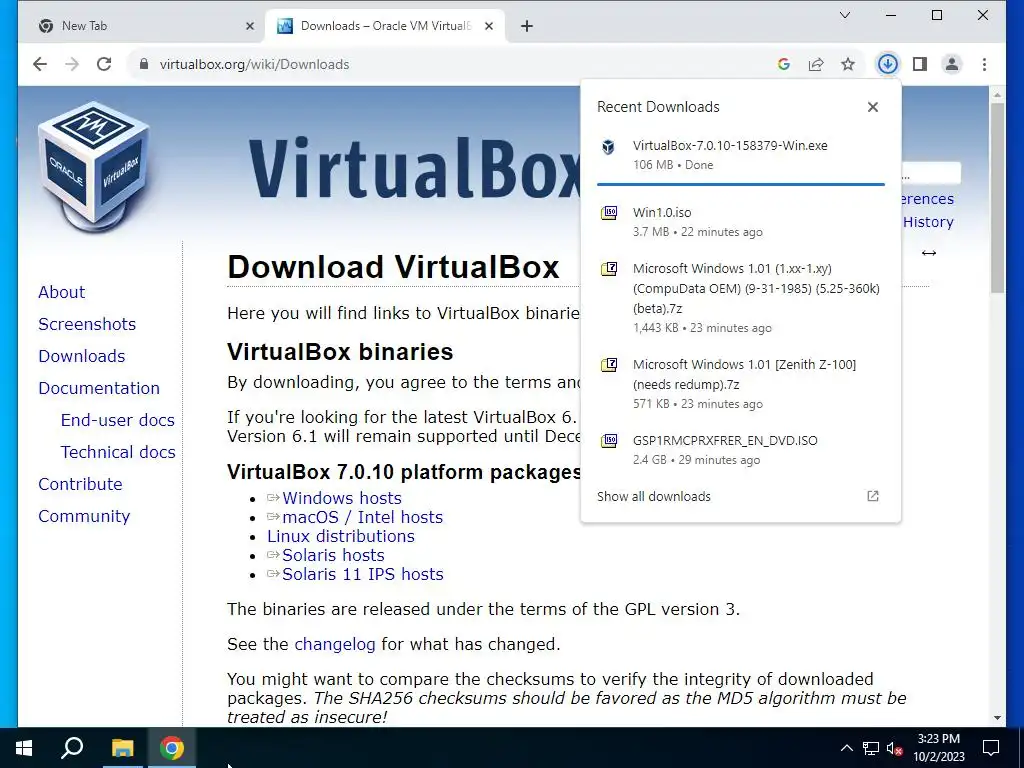1024x768 pixels.
Task: Bookmark this page with the star icon
Action: [x=848, y=64]
